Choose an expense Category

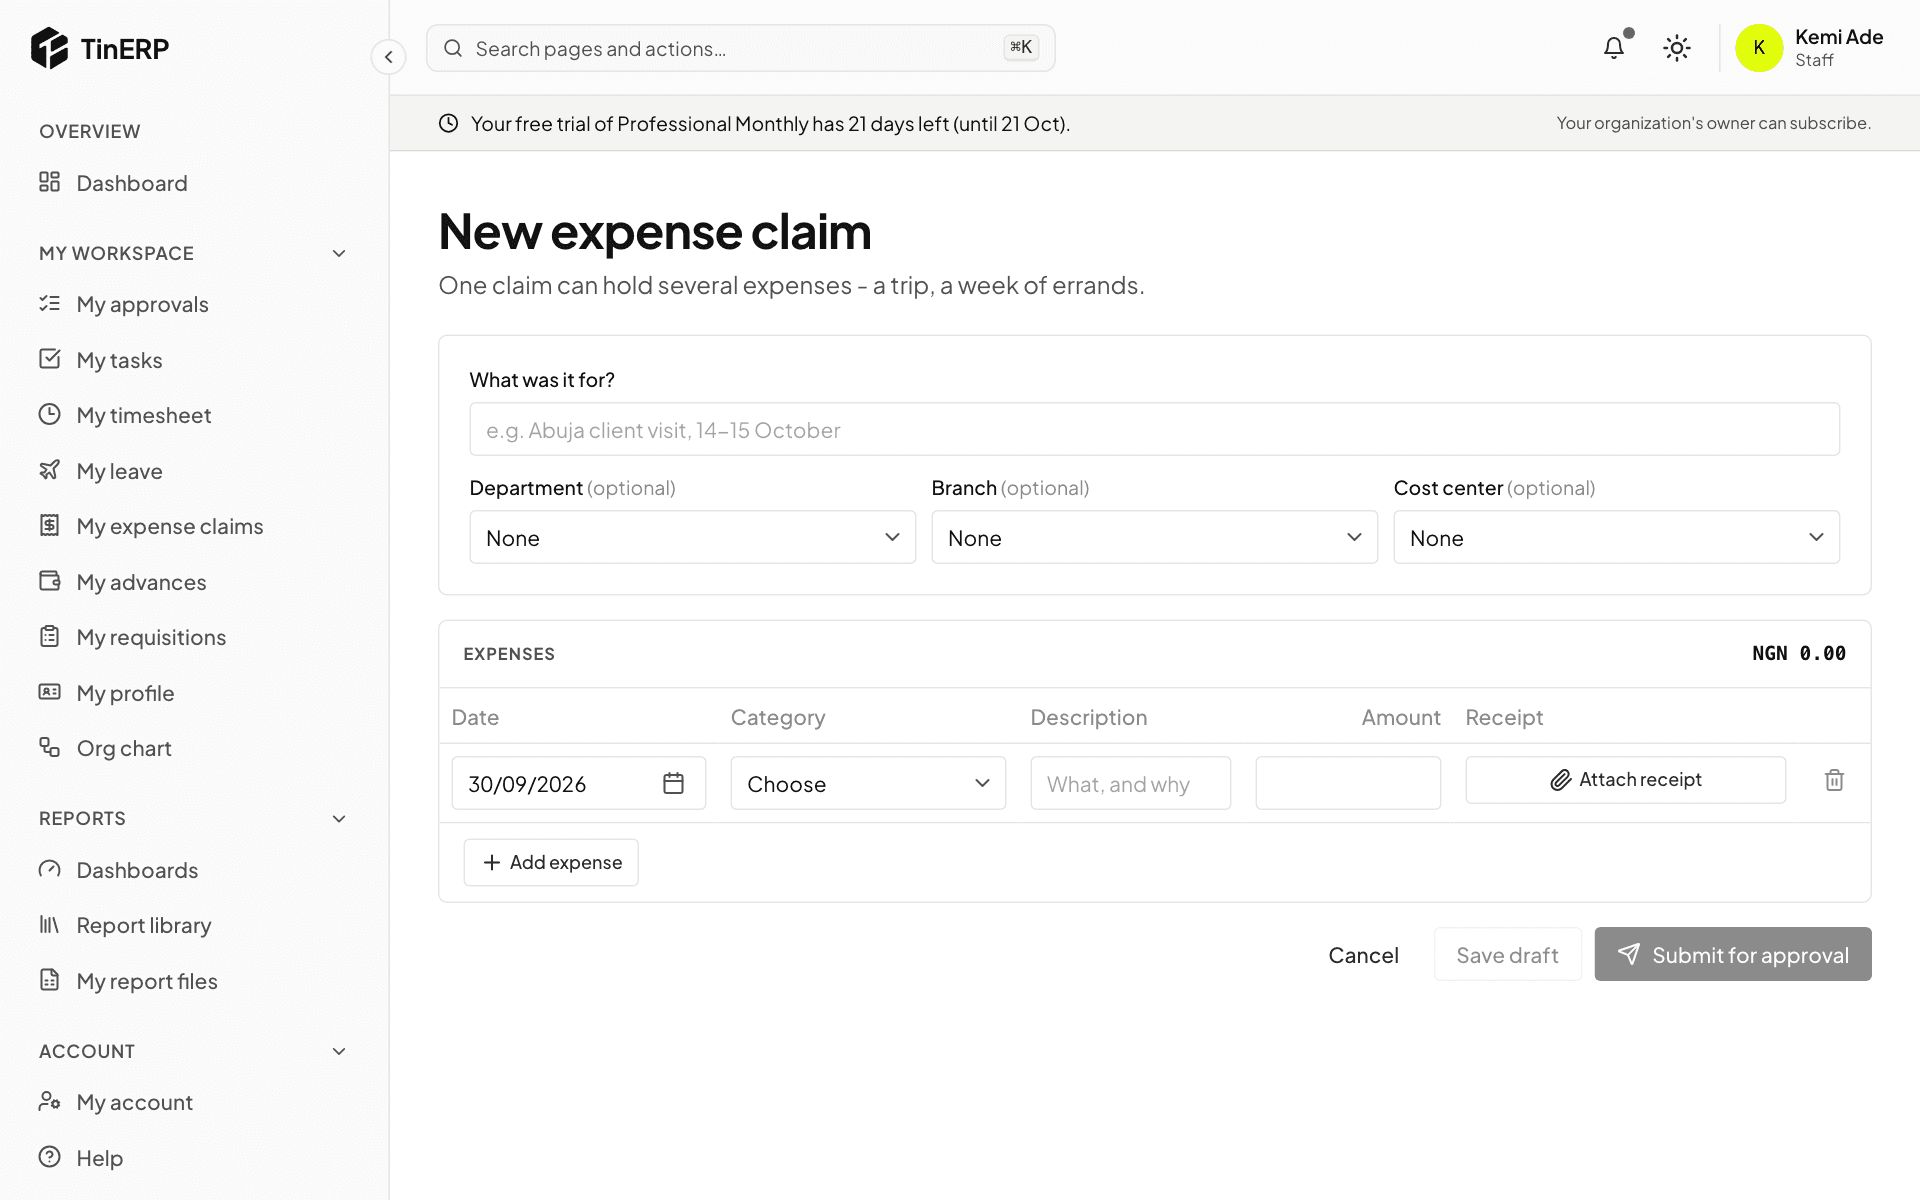coord(868,783)
